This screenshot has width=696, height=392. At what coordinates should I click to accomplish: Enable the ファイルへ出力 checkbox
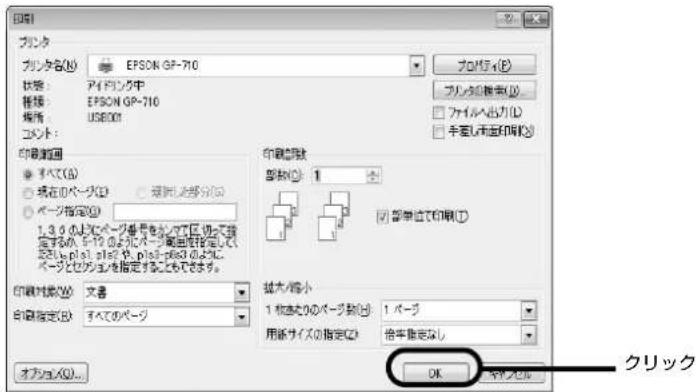tap(439, 113)
